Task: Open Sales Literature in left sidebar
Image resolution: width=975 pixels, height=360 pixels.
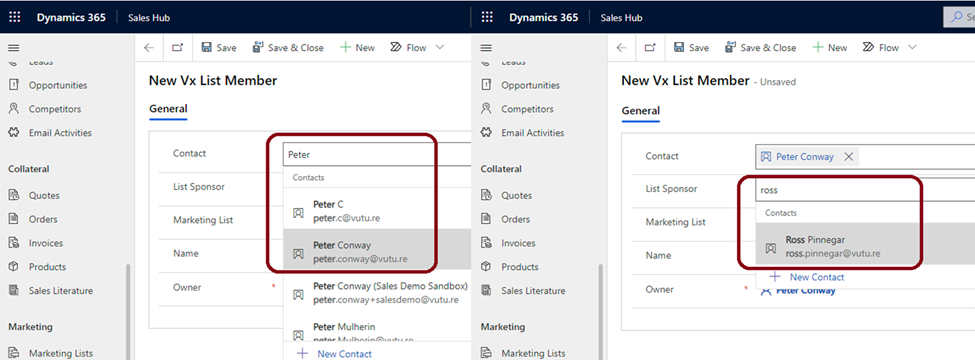Action: [x=51, y=290]
